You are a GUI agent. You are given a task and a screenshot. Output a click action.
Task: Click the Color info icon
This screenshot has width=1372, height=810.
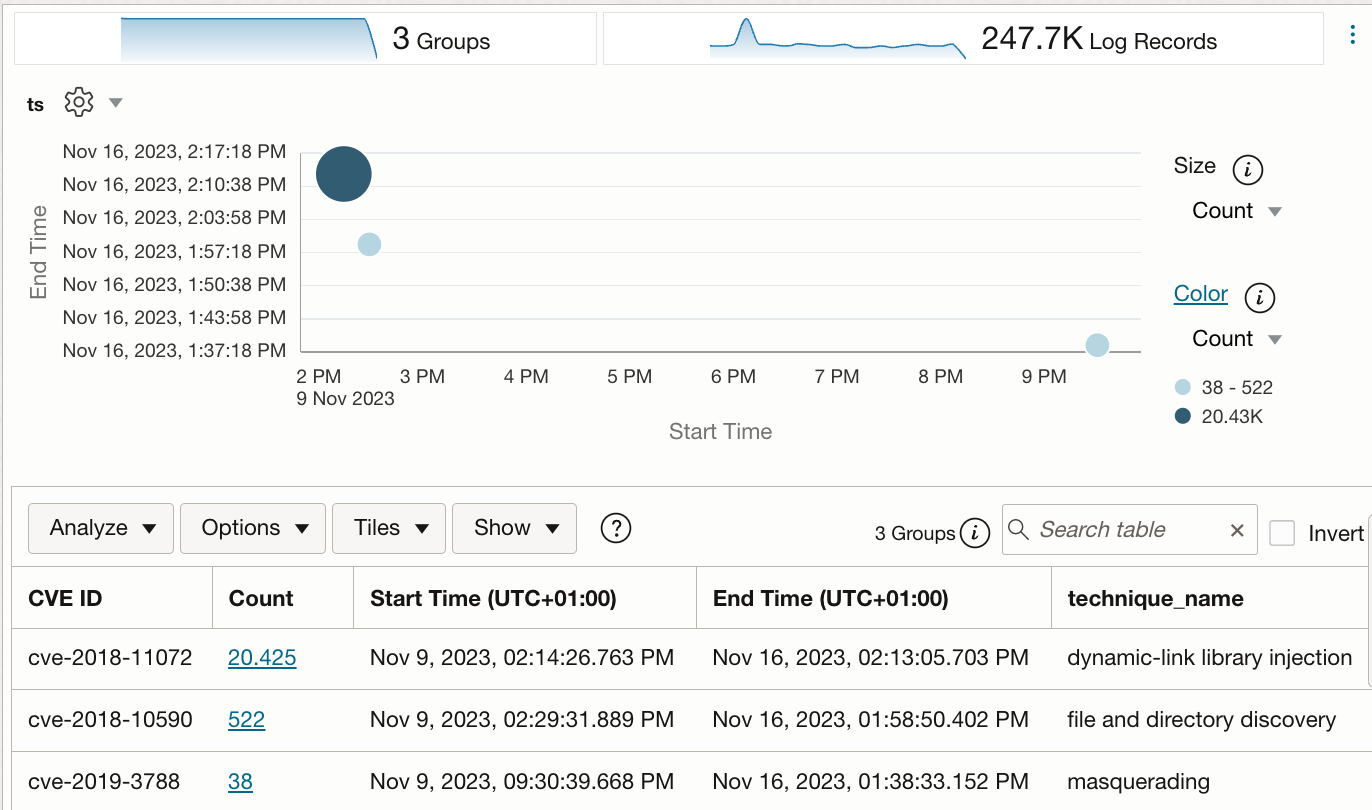coord(1259,297)
